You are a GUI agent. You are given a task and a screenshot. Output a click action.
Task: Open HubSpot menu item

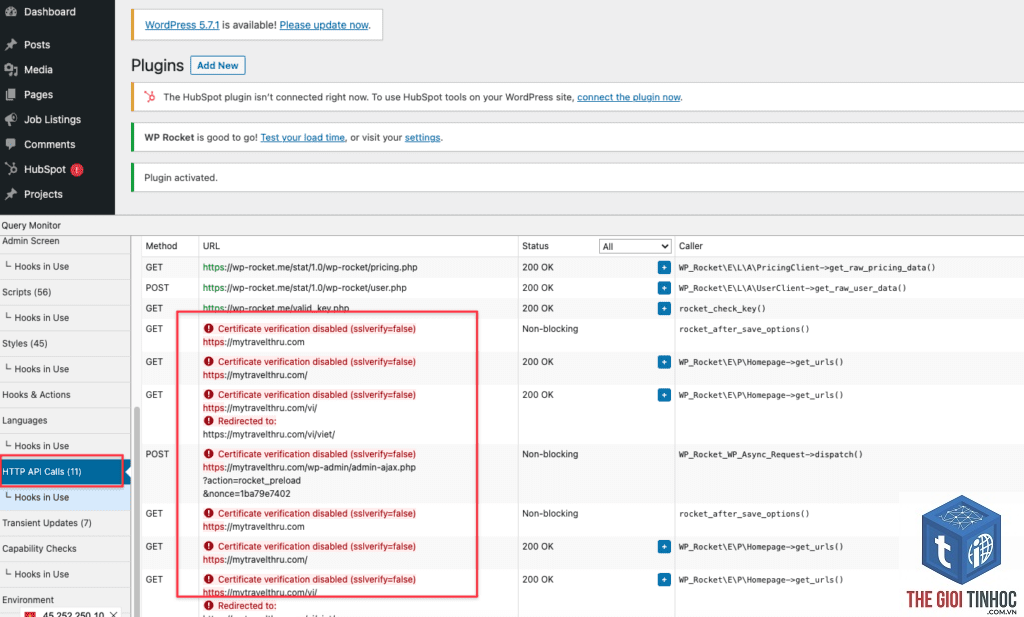[45, 169]
